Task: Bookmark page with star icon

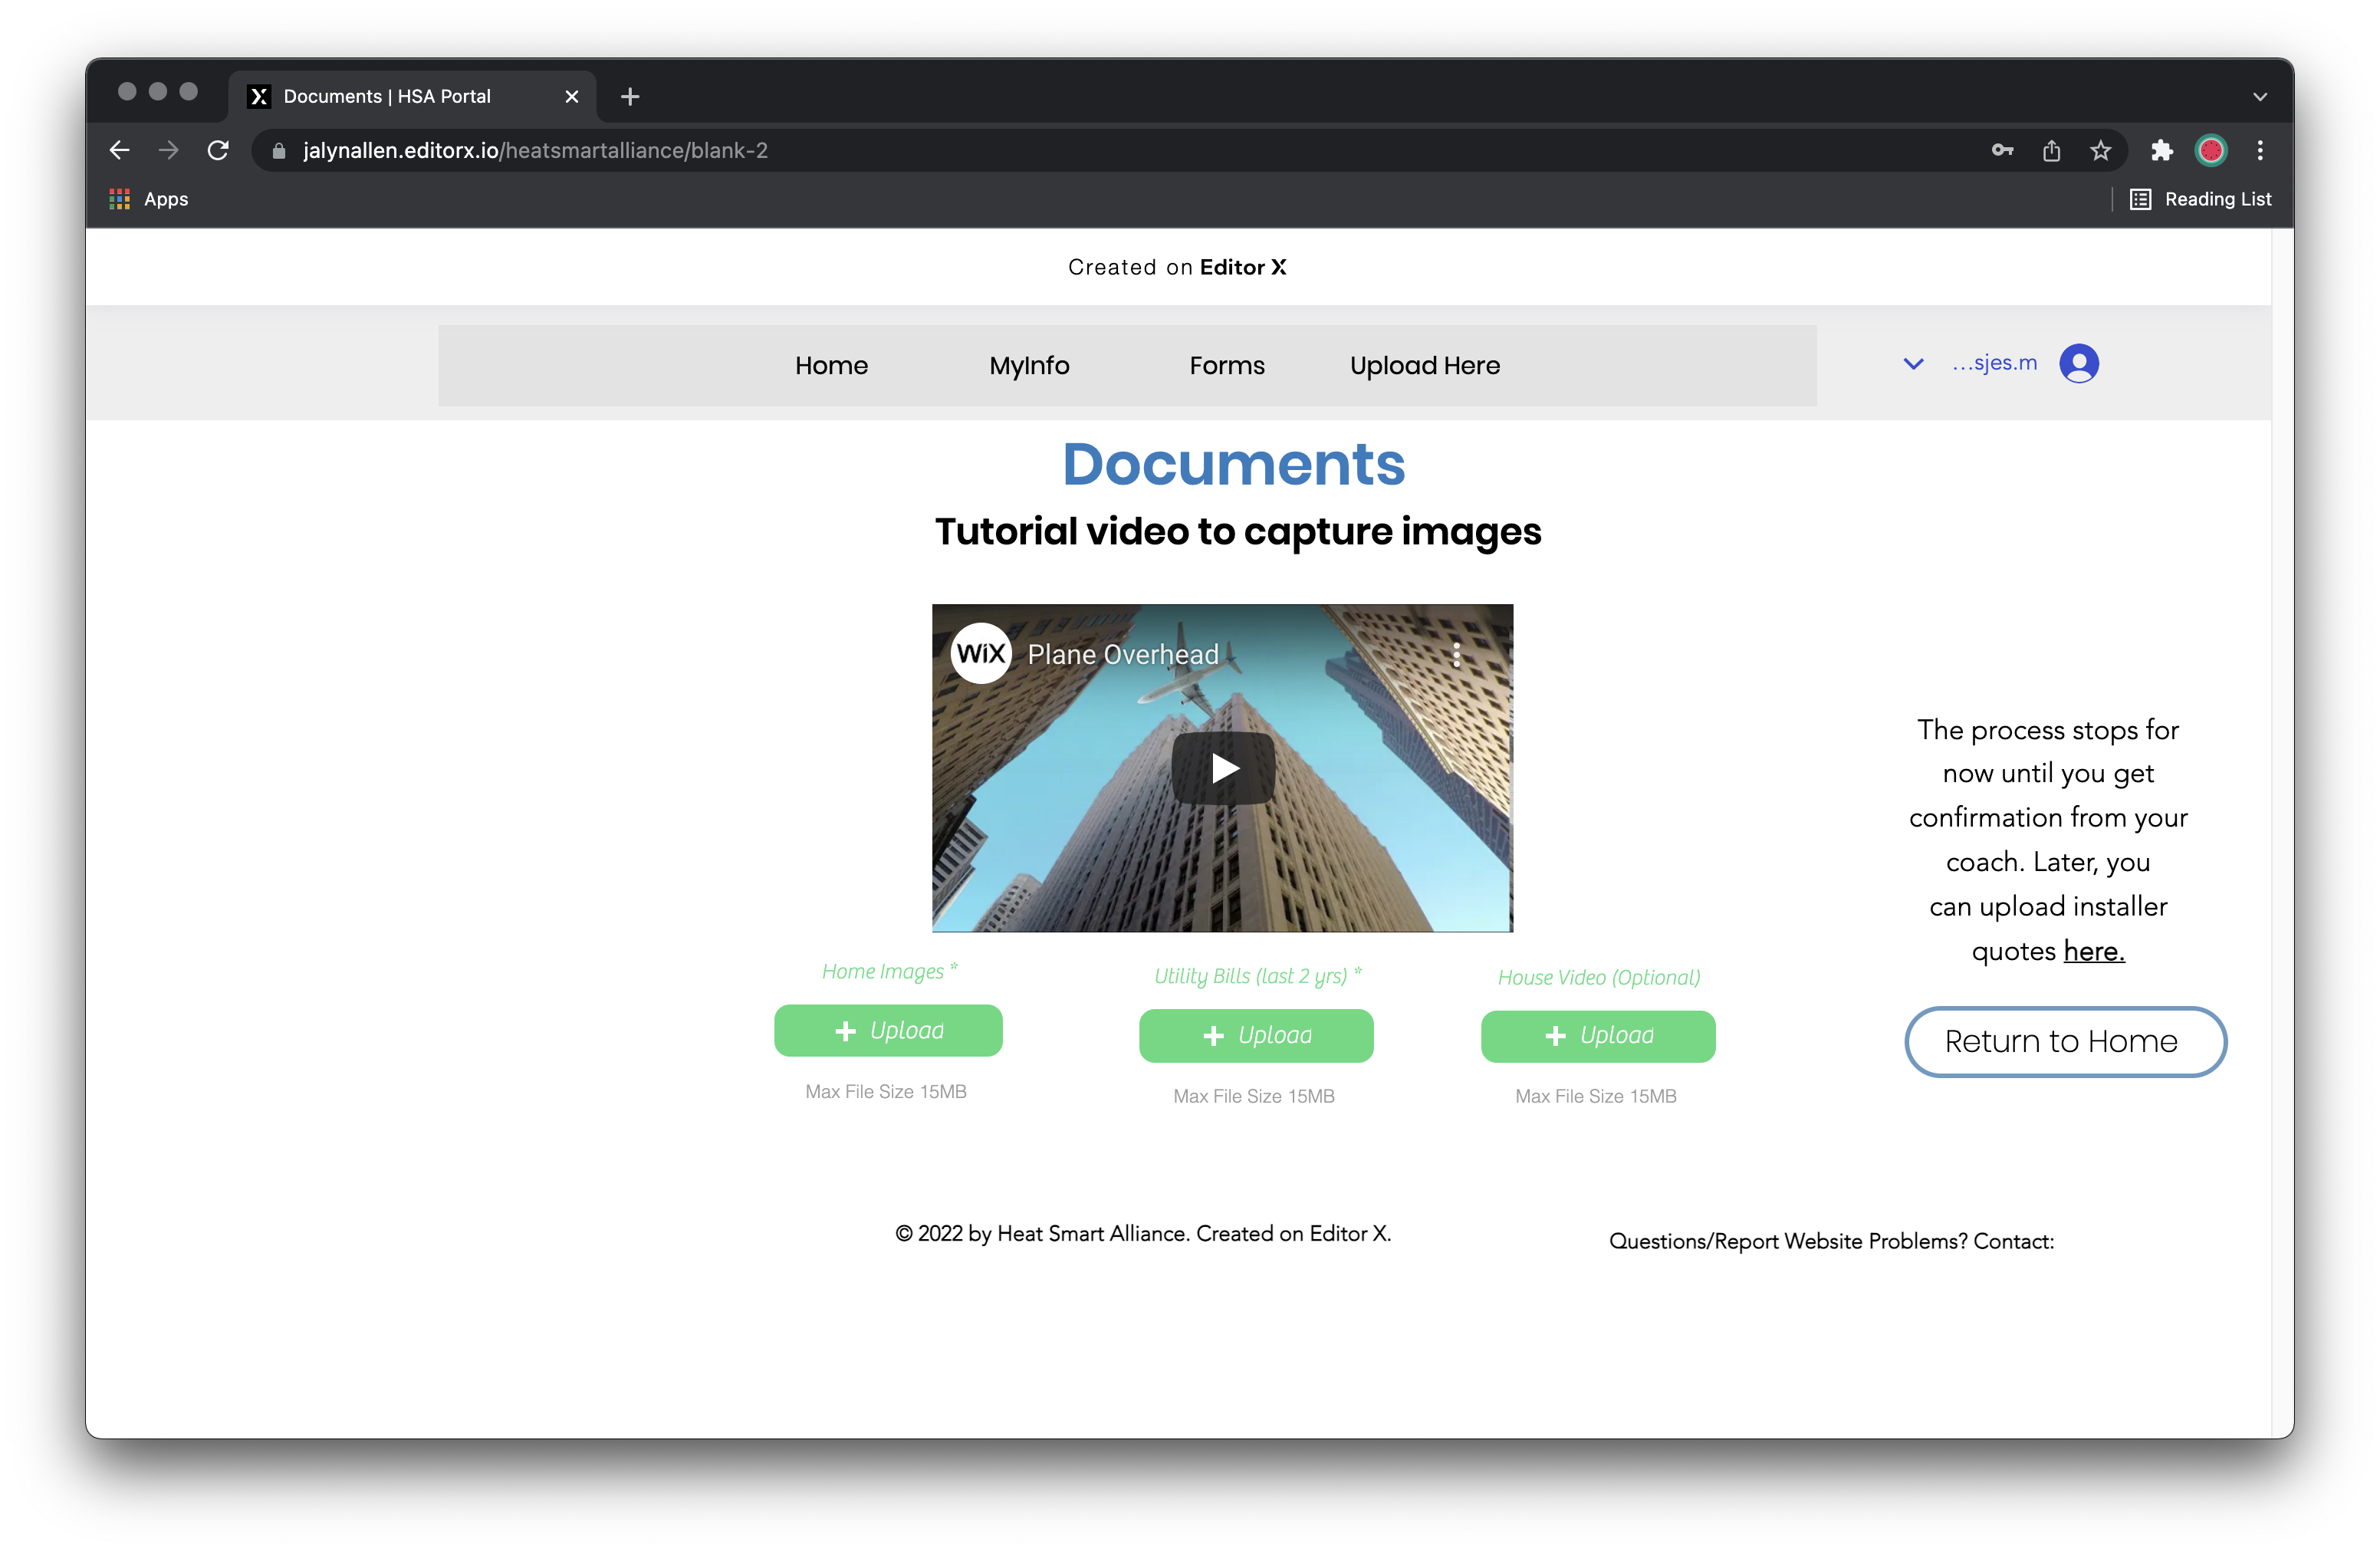Action: (x=2100, y=150)
